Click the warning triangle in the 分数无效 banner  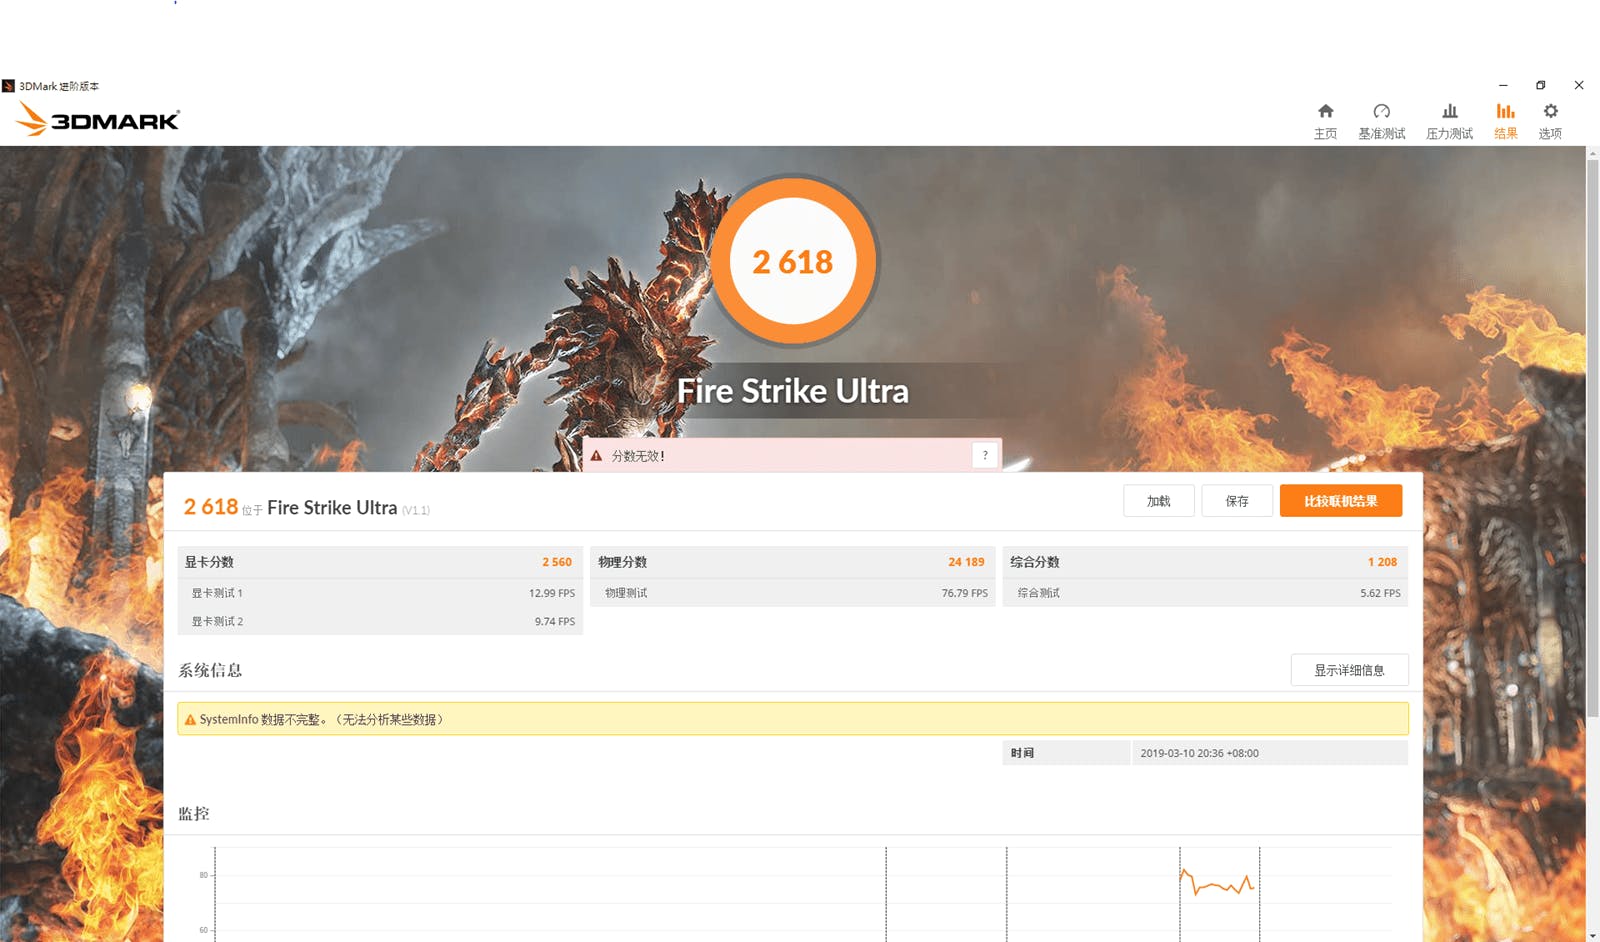597,456
